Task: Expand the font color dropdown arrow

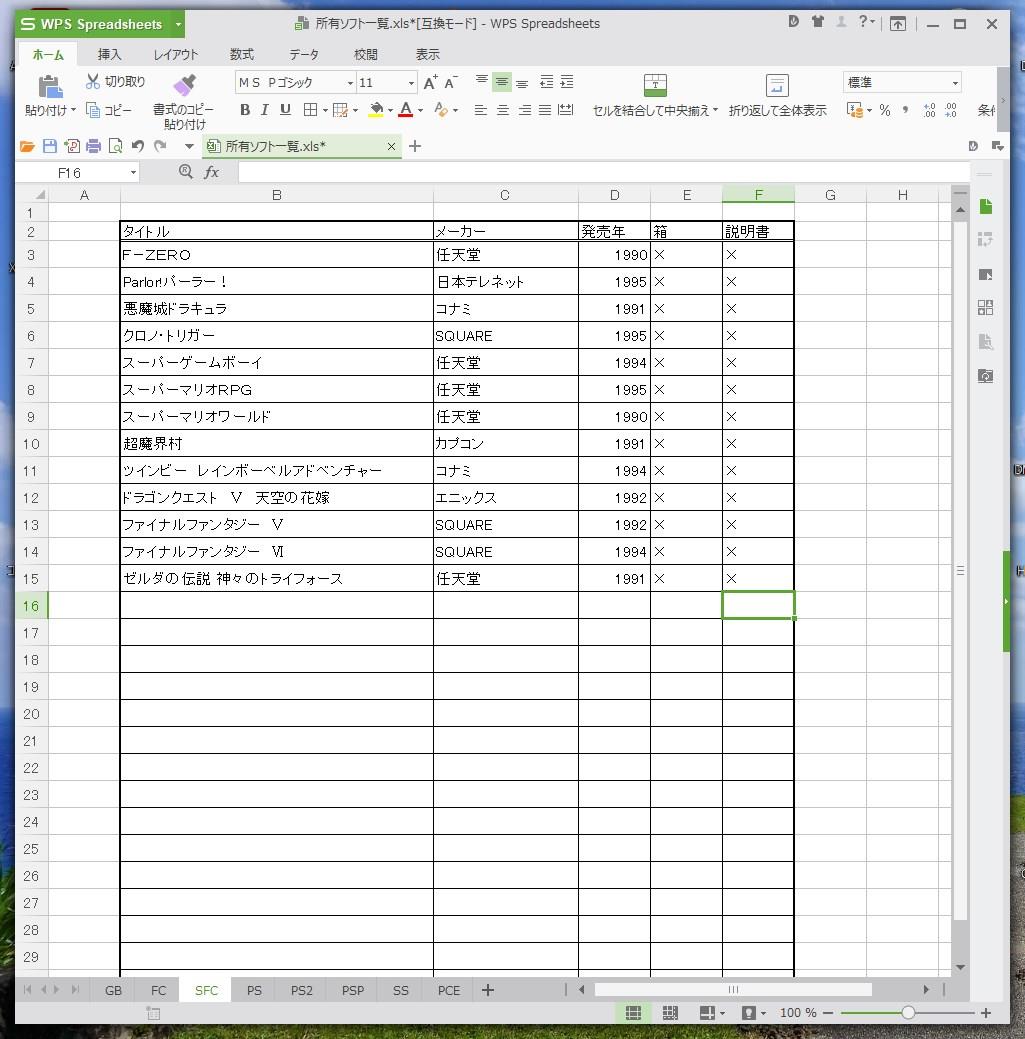Action: tap(420, 111)
